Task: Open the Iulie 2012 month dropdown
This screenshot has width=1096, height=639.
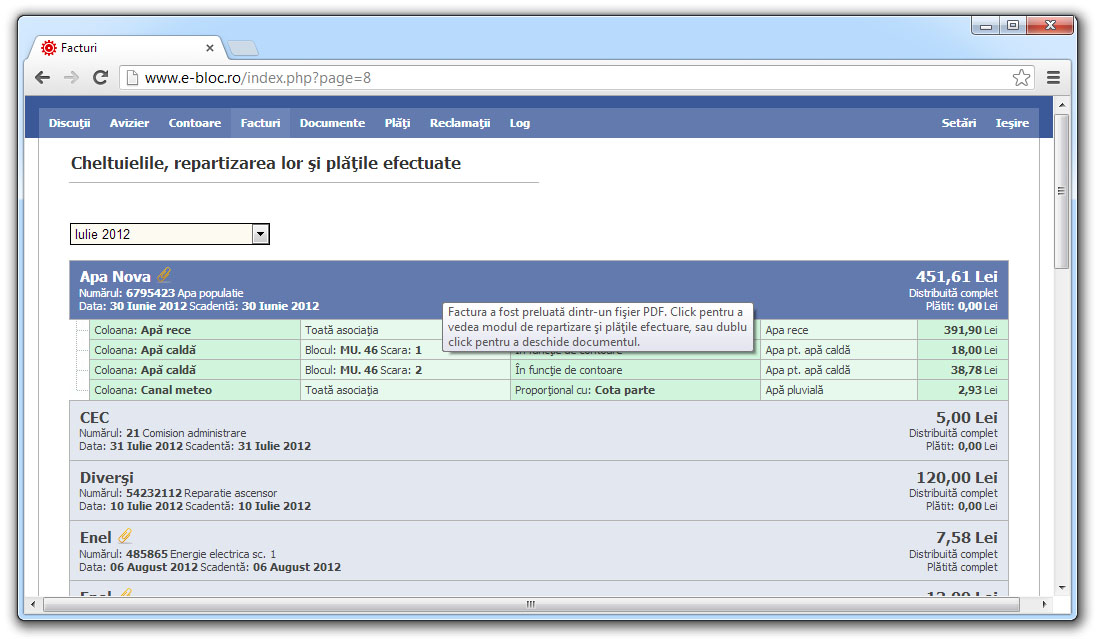Action: (x=170, y=234)
